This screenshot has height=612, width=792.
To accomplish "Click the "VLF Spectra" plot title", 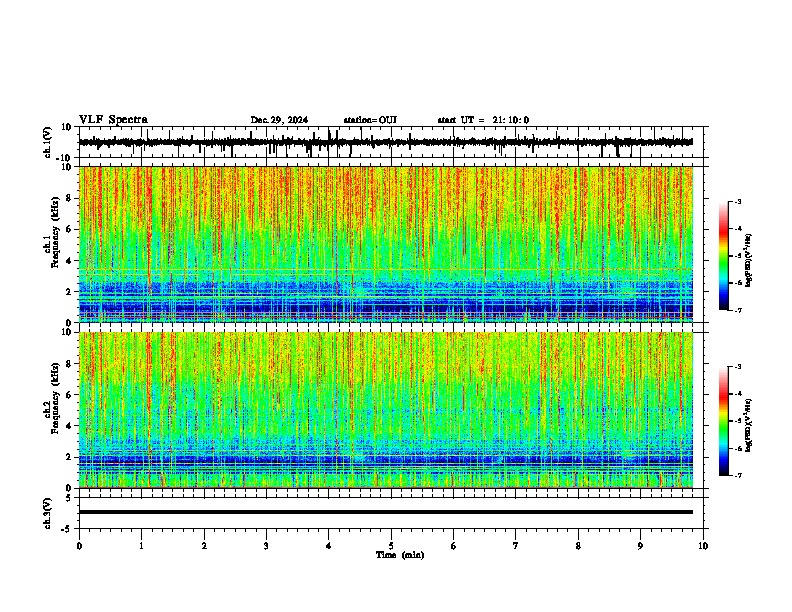I will click(x=113, y=120).
